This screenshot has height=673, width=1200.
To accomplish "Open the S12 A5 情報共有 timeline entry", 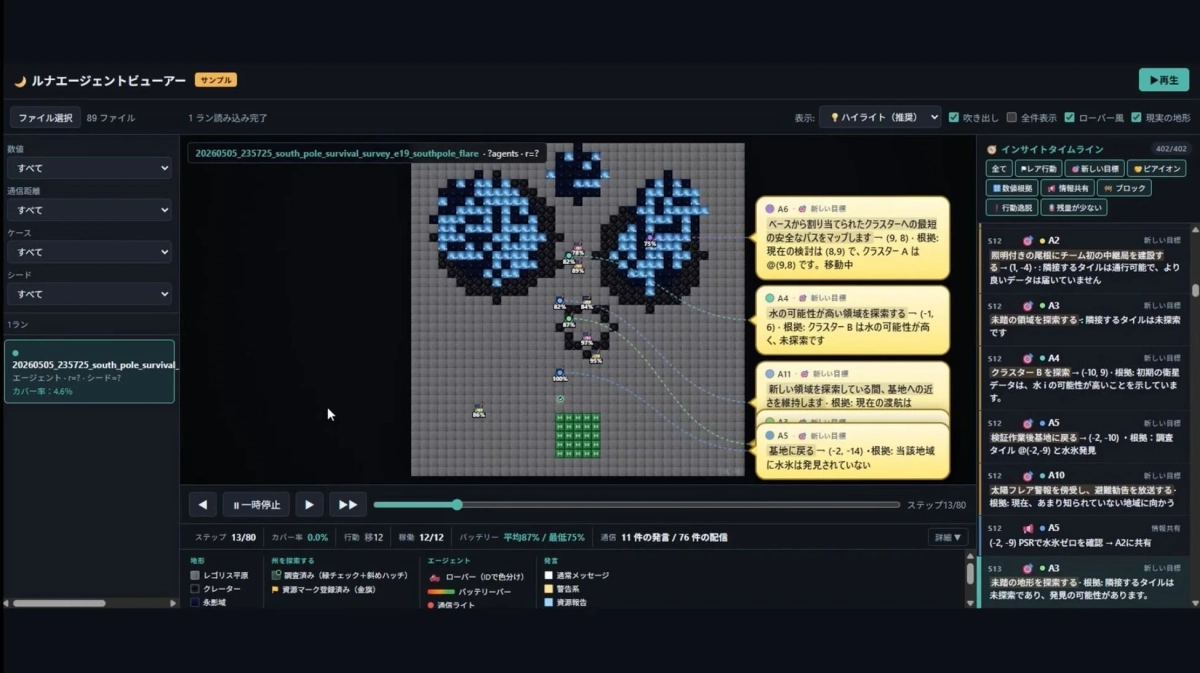I will tap(1084, 536).
